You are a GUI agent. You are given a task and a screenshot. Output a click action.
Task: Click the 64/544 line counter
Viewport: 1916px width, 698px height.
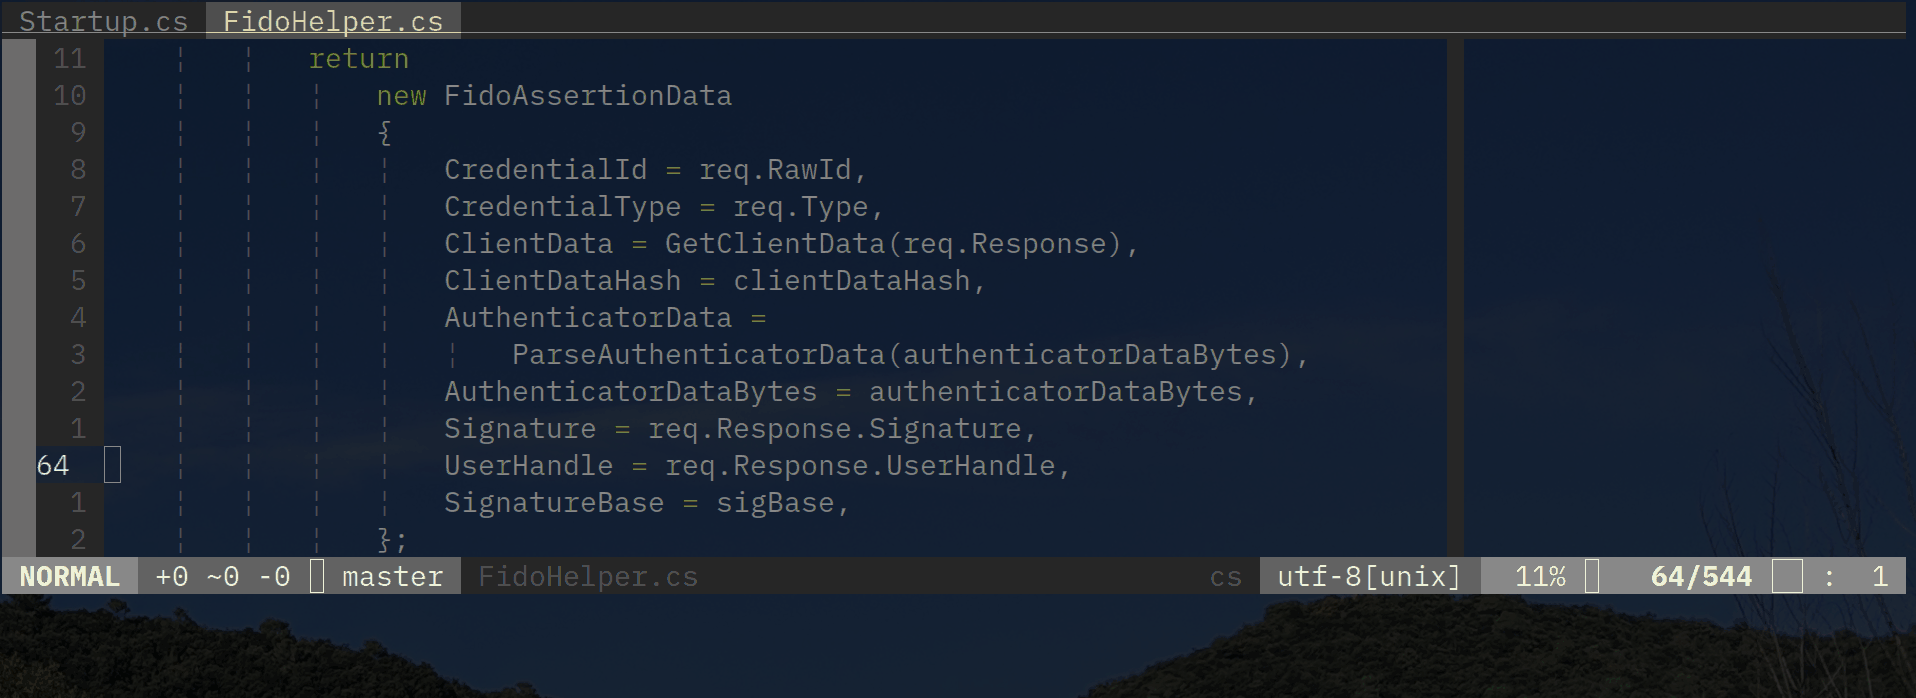[1701, 577]
